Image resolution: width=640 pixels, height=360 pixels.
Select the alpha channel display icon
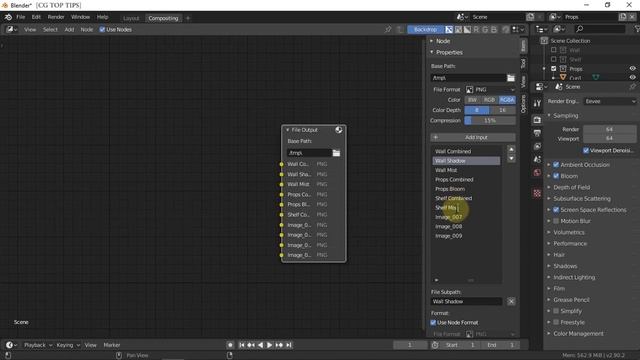click(x=467, y=29)
